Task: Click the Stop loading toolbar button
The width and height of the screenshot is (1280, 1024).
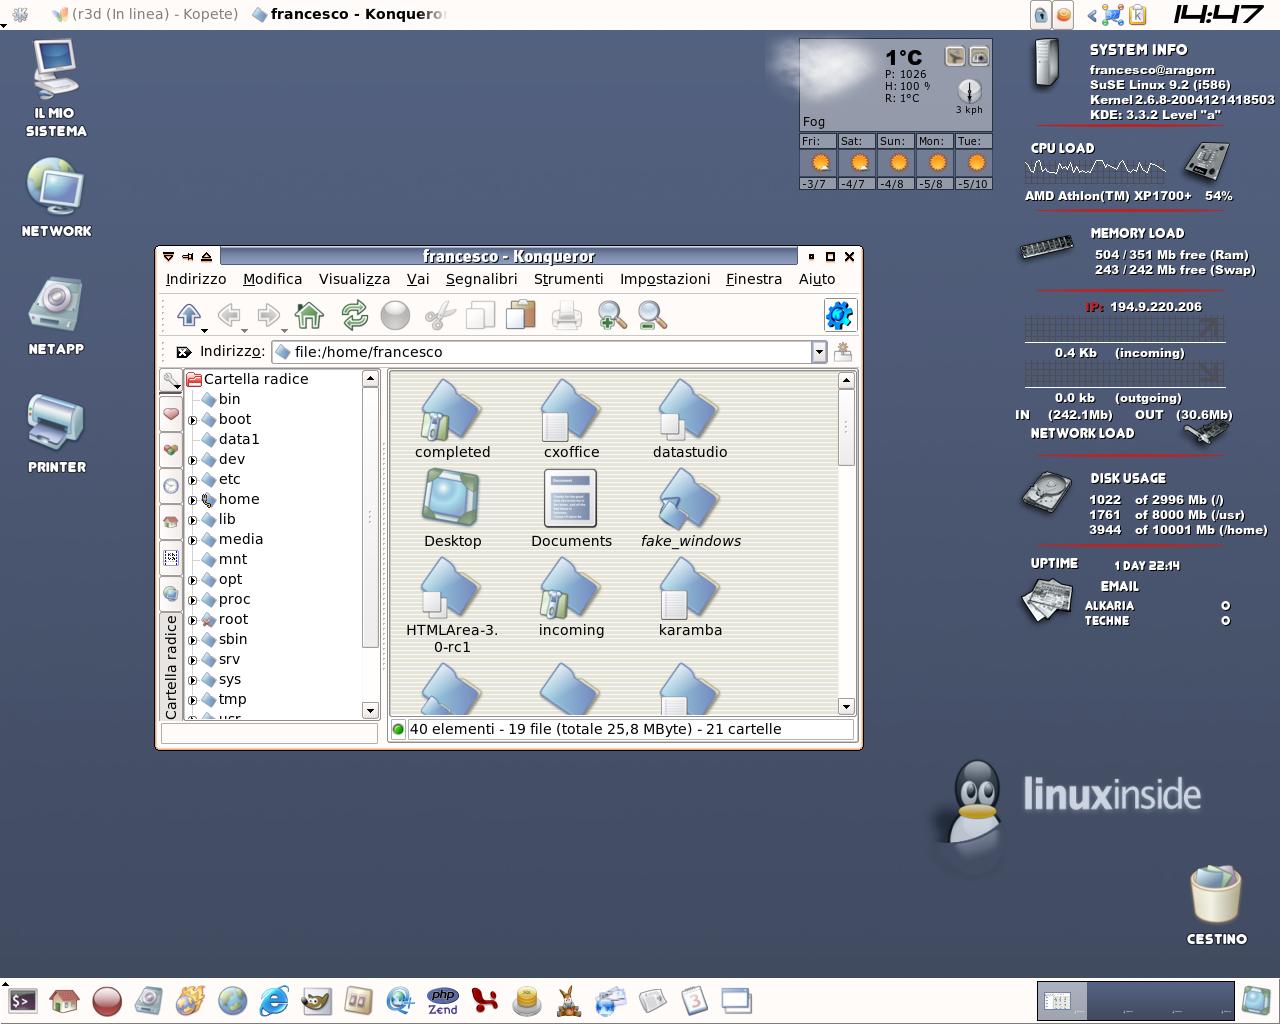Action: point(396,315)
